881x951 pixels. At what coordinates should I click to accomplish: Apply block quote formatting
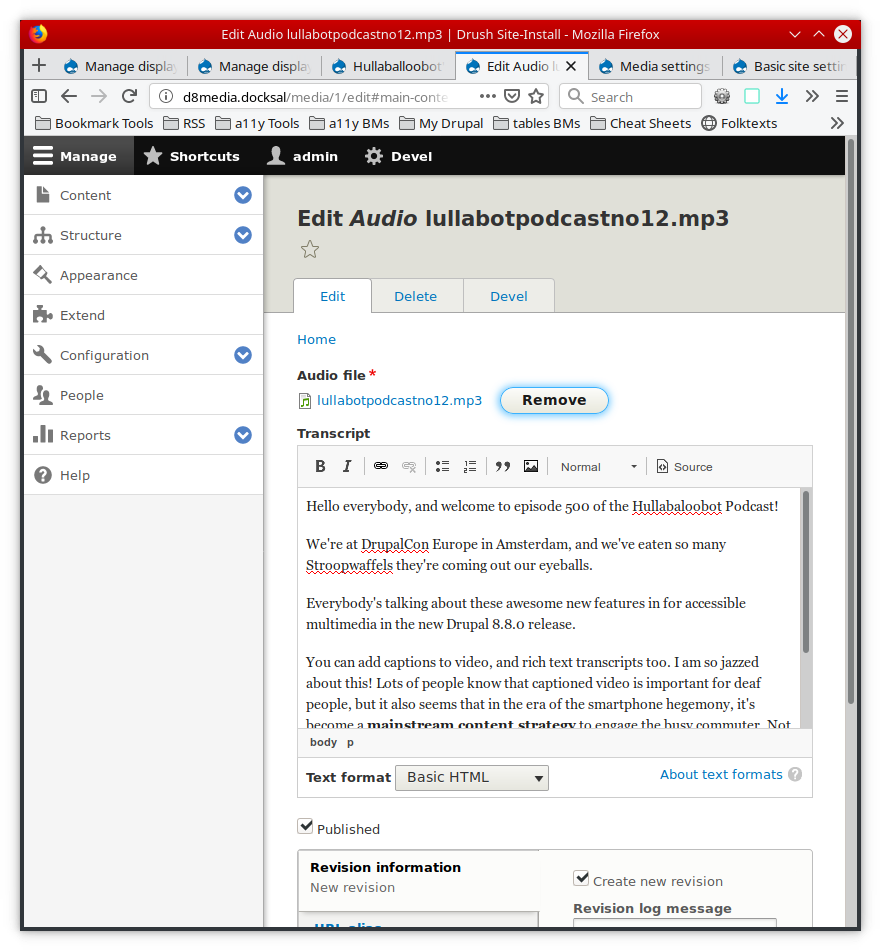coord(503,466)
